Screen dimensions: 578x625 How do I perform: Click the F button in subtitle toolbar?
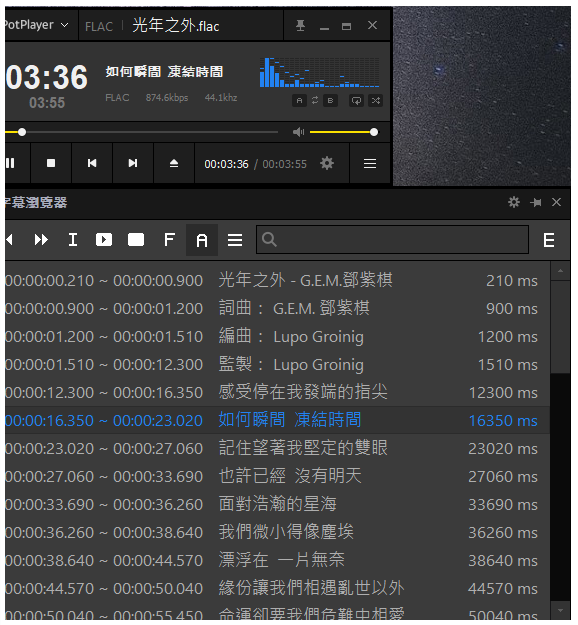pyautogui.click(x=169, y=240)
